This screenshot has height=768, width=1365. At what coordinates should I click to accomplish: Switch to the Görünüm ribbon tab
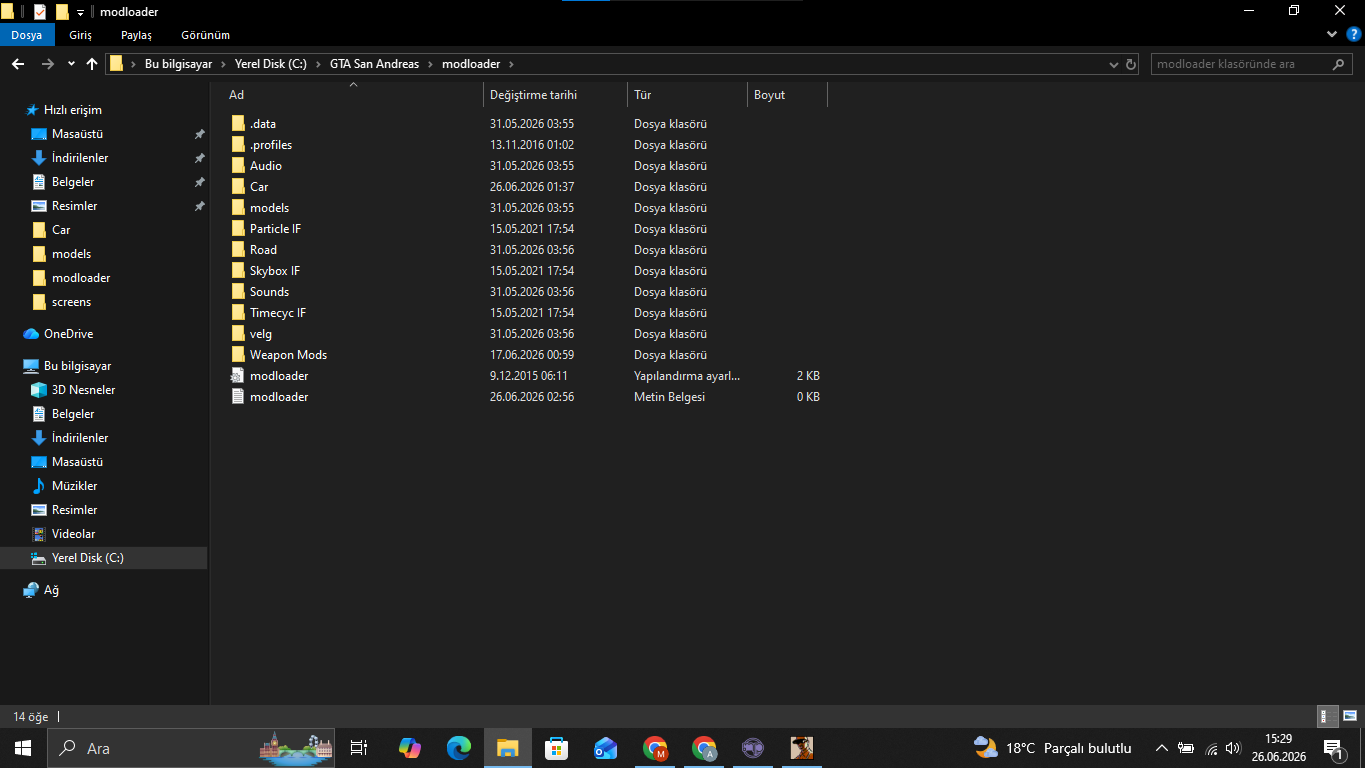click(x=205, y=35)
